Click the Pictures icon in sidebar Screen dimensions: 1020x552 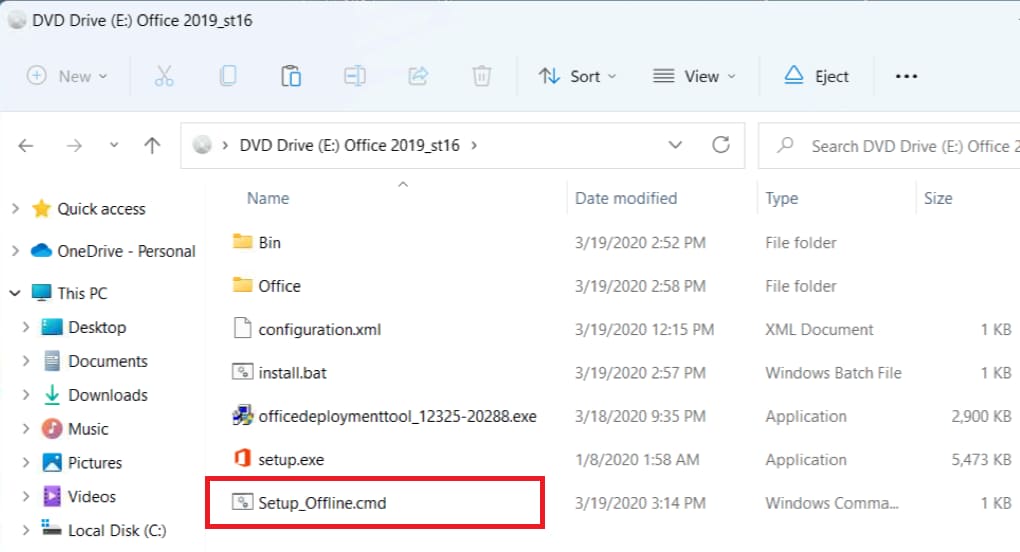pyautogui.click(x=52, y=462)
